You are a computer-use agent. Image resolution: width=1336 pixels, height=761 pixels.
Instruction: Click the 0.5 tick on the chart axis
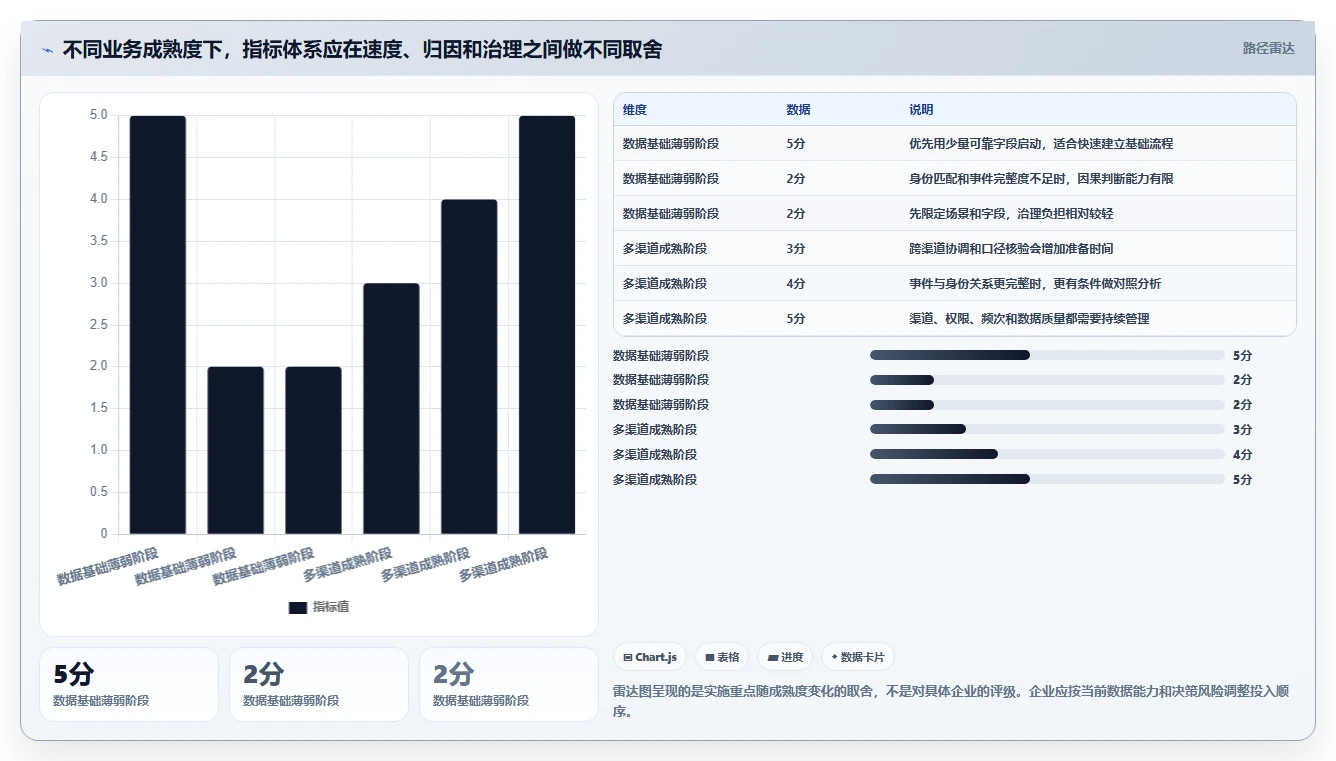point(98,492)
